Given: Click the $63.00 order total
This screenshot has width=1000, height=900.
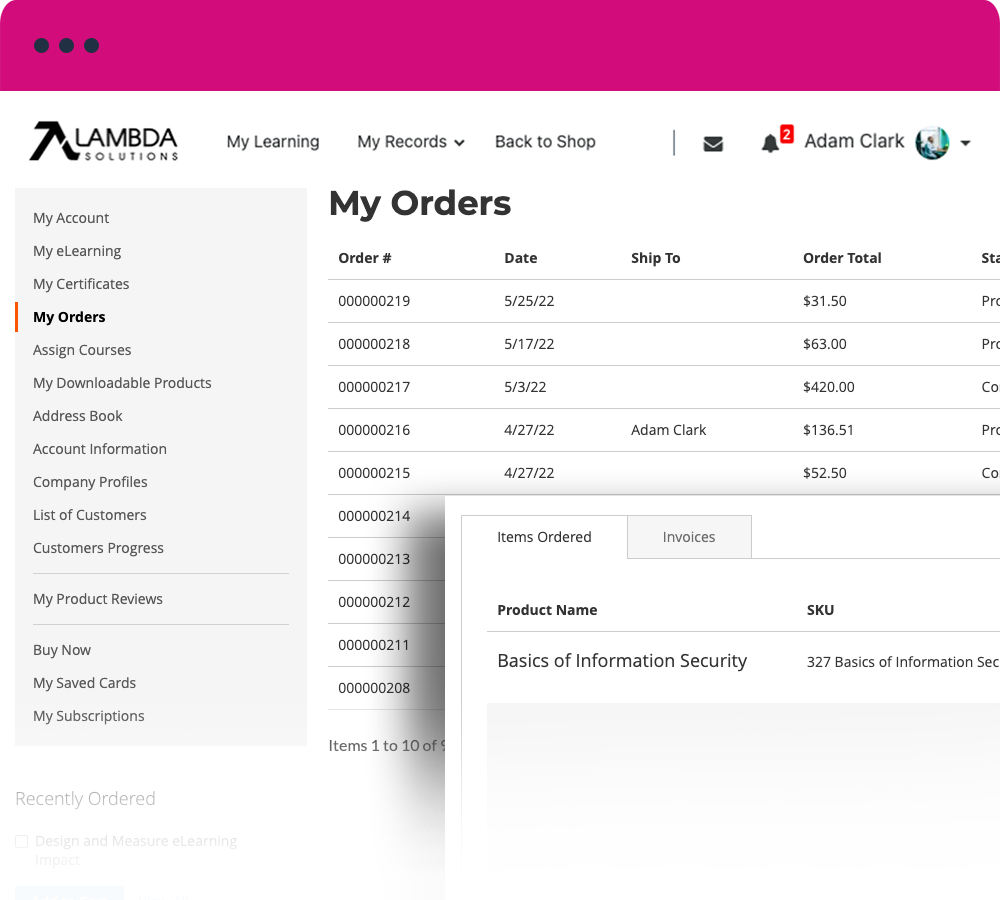Looking at the screenshot, I should [x=825, y=344].
